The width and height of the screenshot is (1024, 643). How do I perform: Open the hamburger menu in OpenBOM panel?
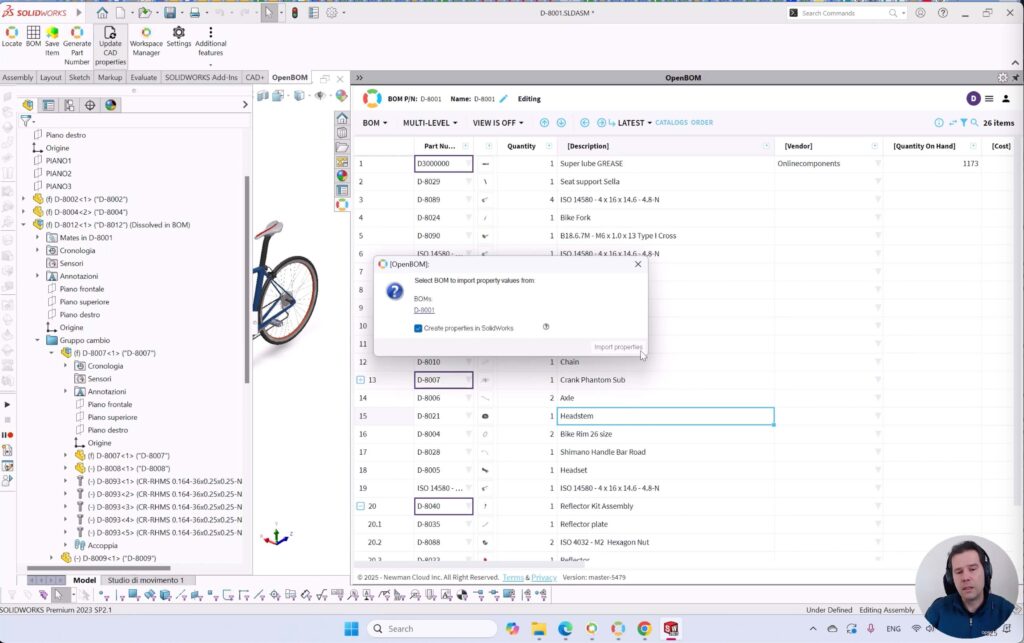click(x=989, y=99)
